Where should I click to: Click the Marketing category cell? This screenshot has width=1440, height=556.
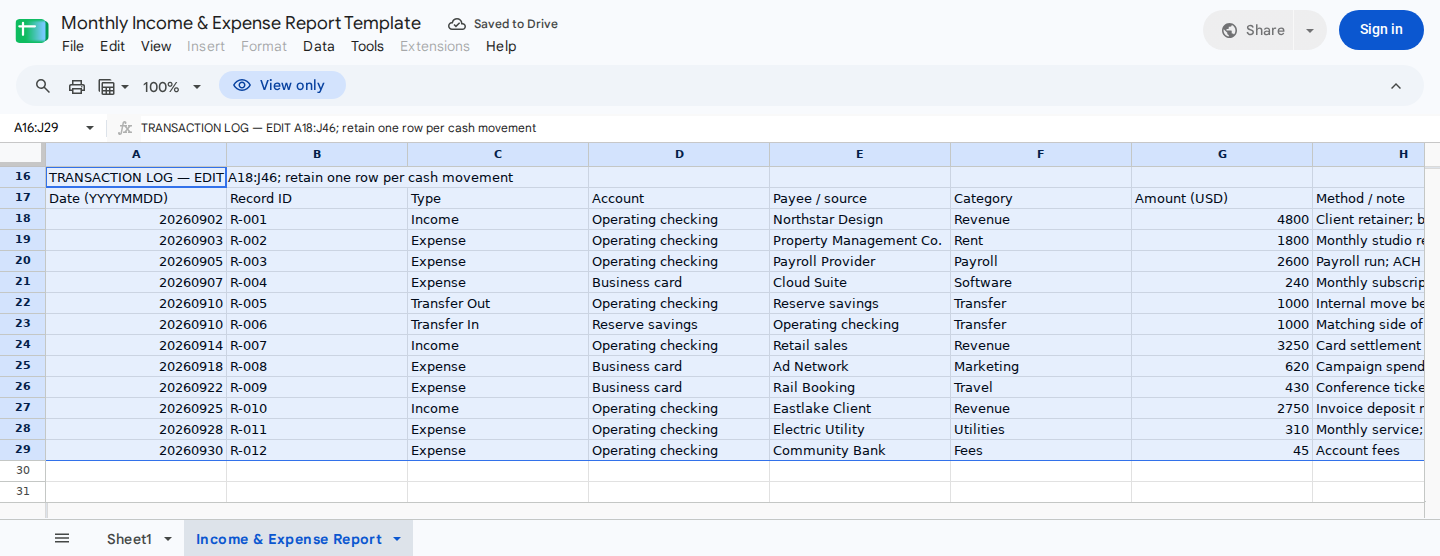coord(1041,366)
